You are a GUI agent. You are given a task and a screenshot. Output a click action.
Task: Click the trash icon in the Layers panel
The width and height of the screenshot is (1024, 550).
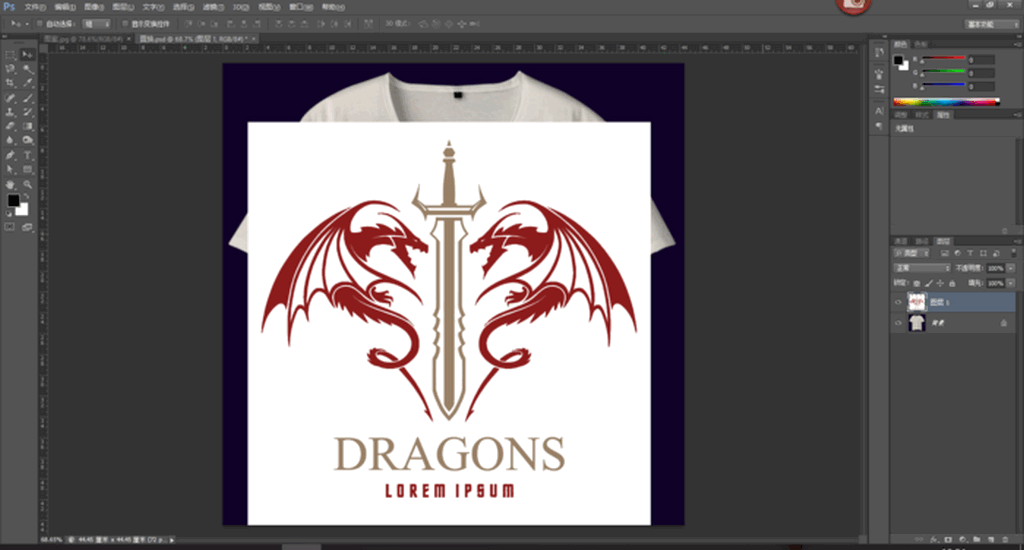1006,540
